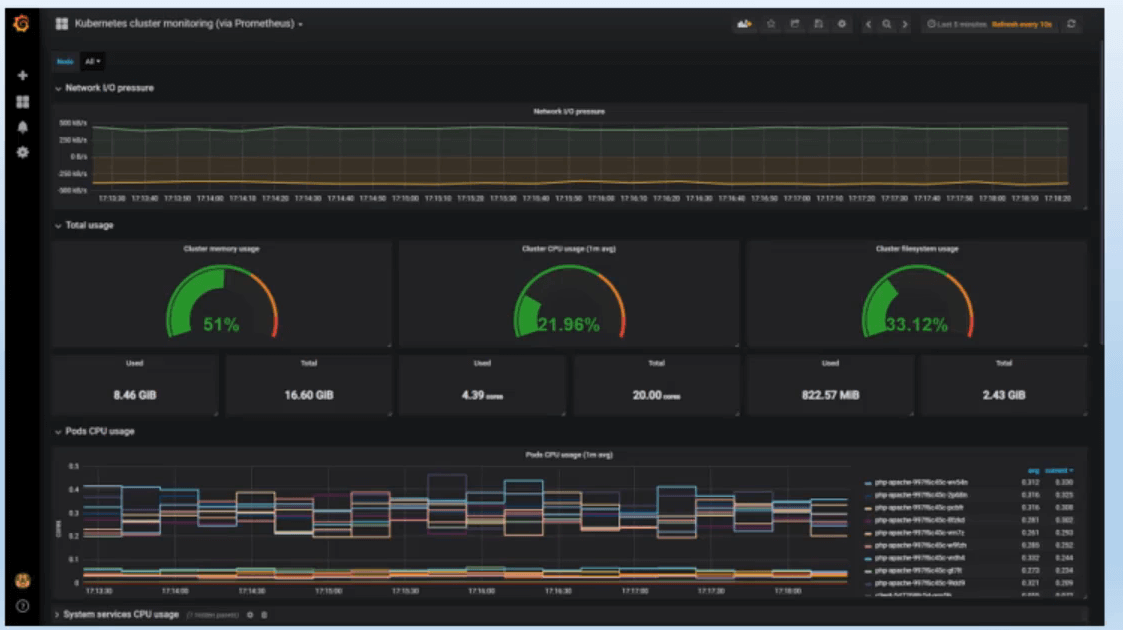
Task: Click the 4.39 cores used value
Action: pos(482,395)
